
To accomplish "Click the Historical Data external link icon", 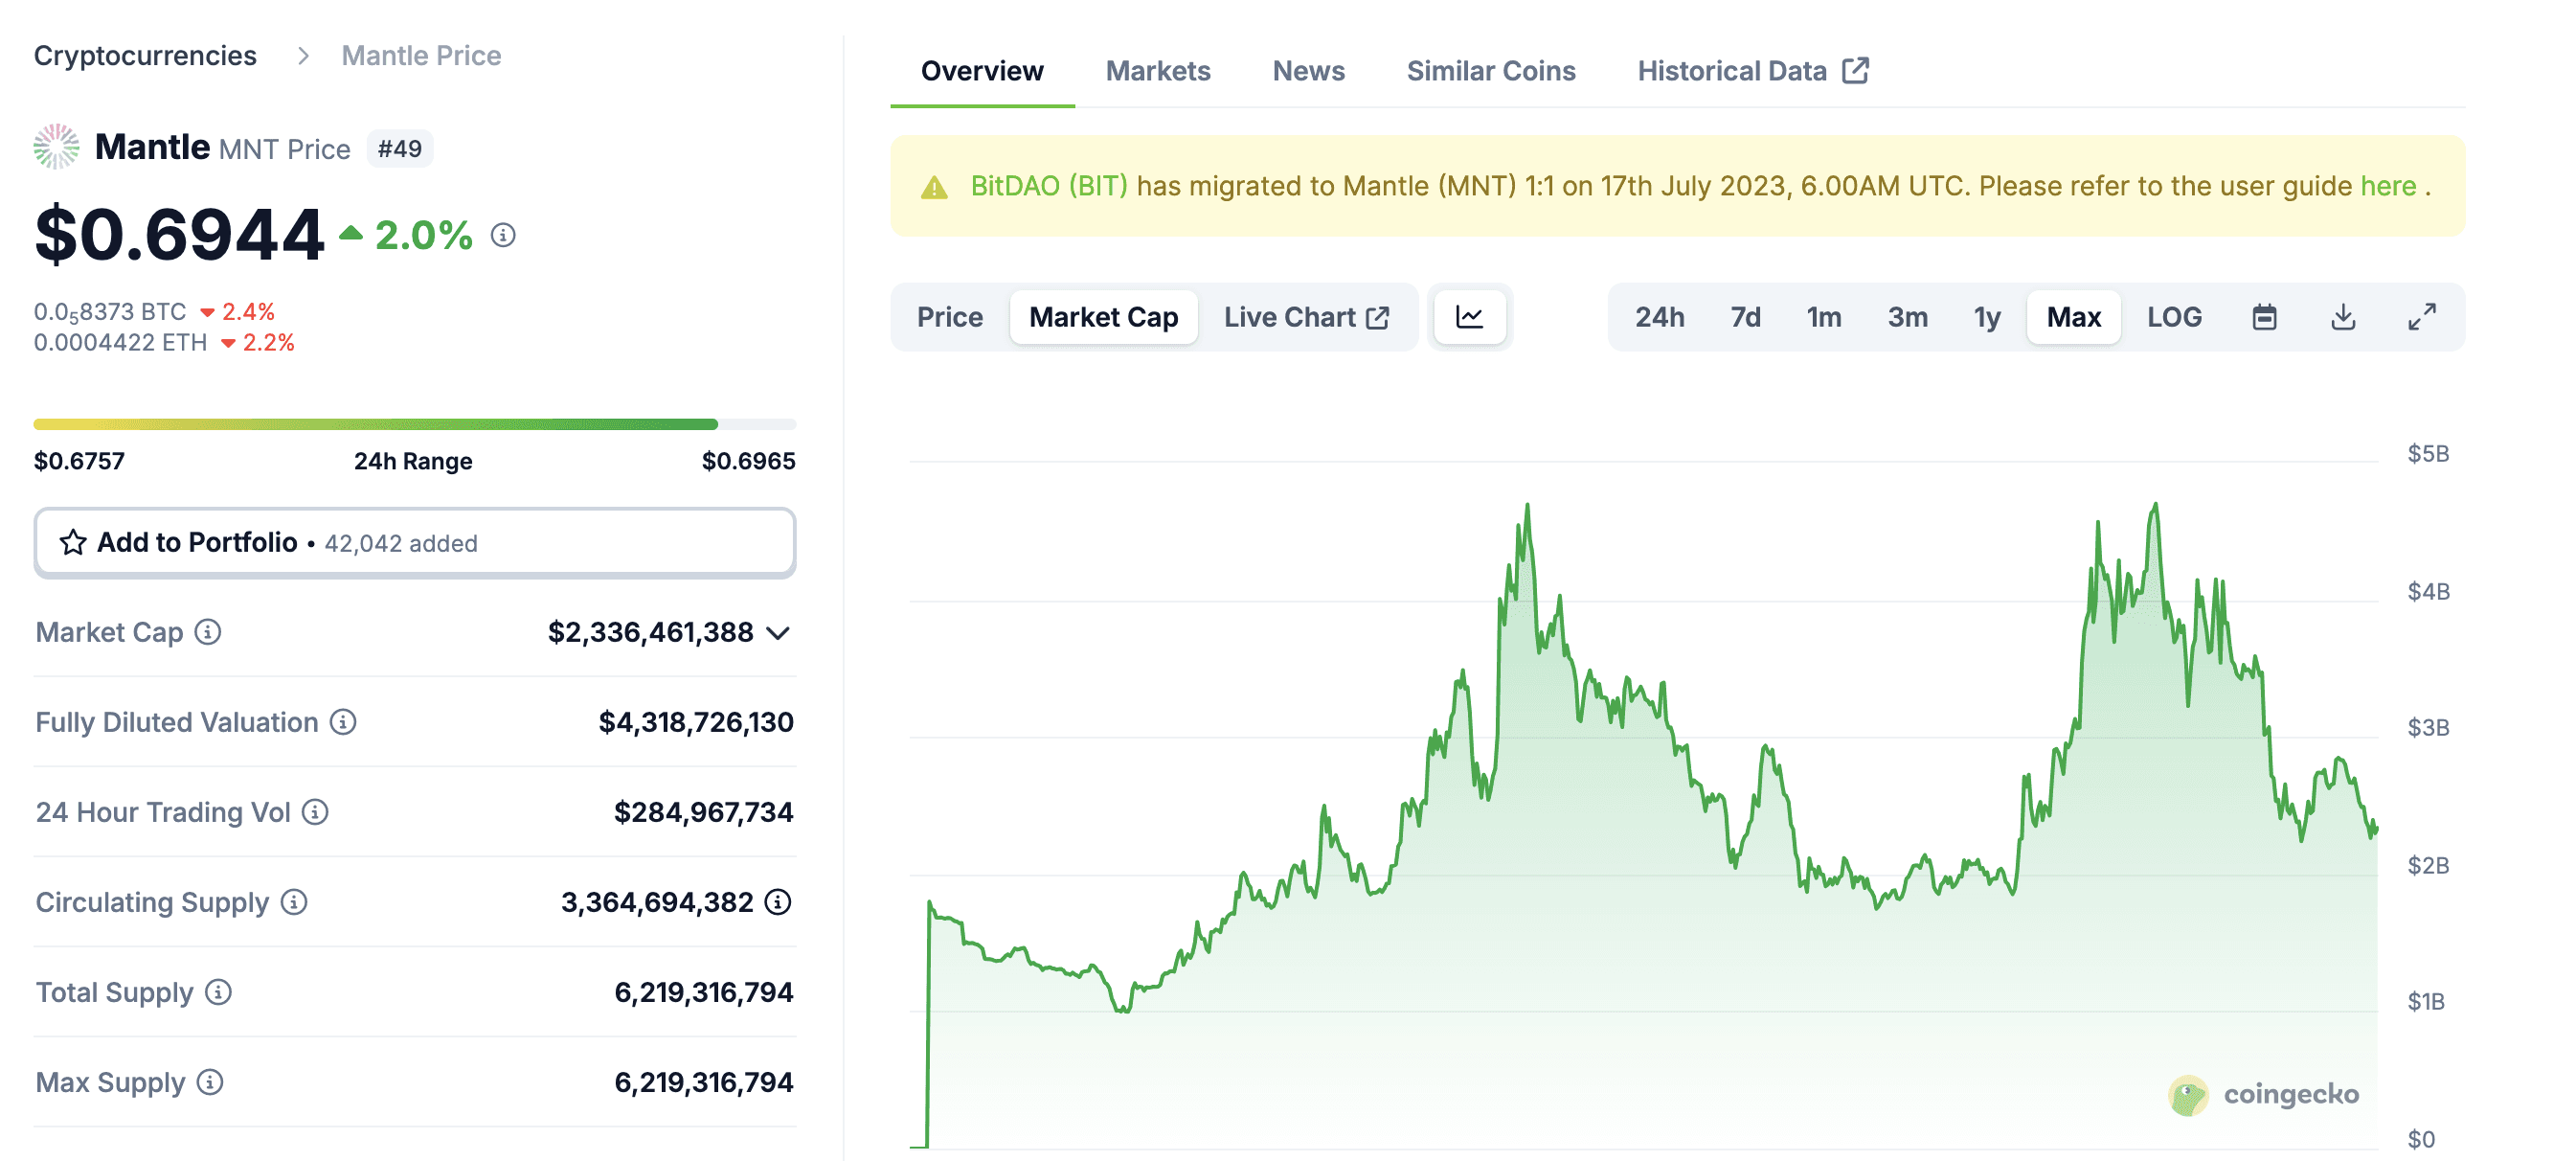I will 1855,70.
